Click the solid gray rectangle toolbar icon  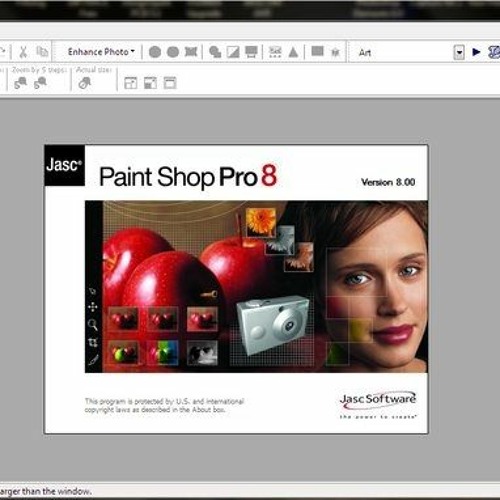tap(317, 51)
